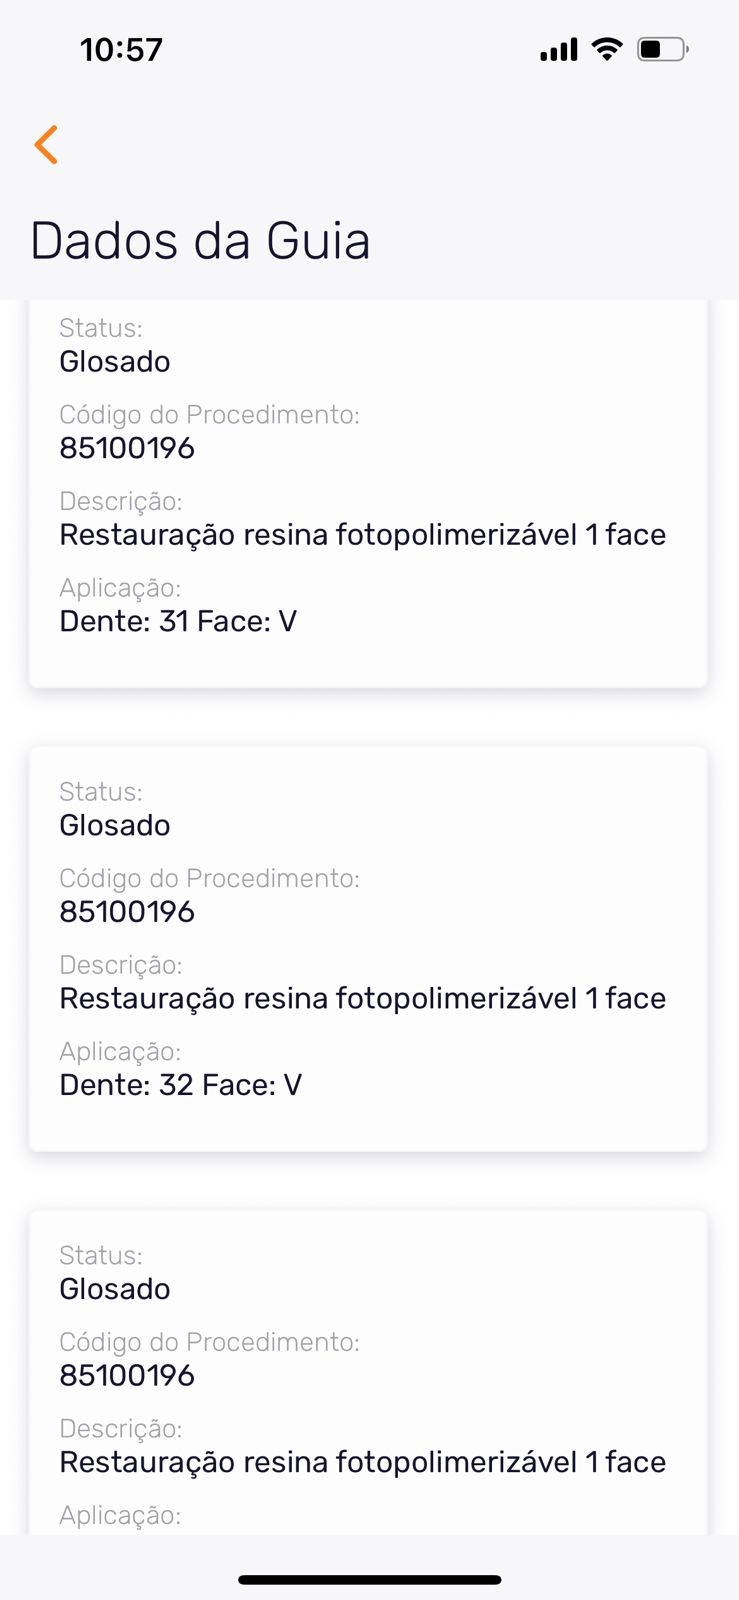Tap the Wi-Fi status icon
This screenshot has width=739, height=1600.
click(x=606, y=49)
